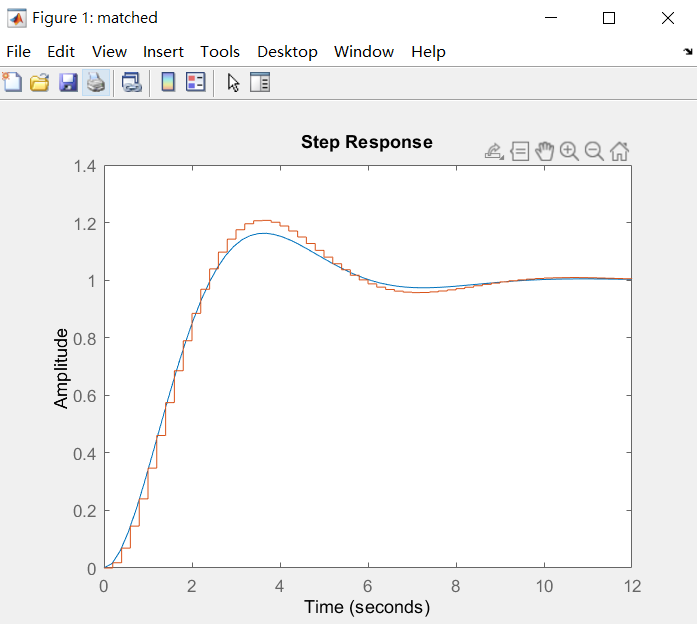
Task: Restore the view with the home icon
Action: [x=619, y=152]
